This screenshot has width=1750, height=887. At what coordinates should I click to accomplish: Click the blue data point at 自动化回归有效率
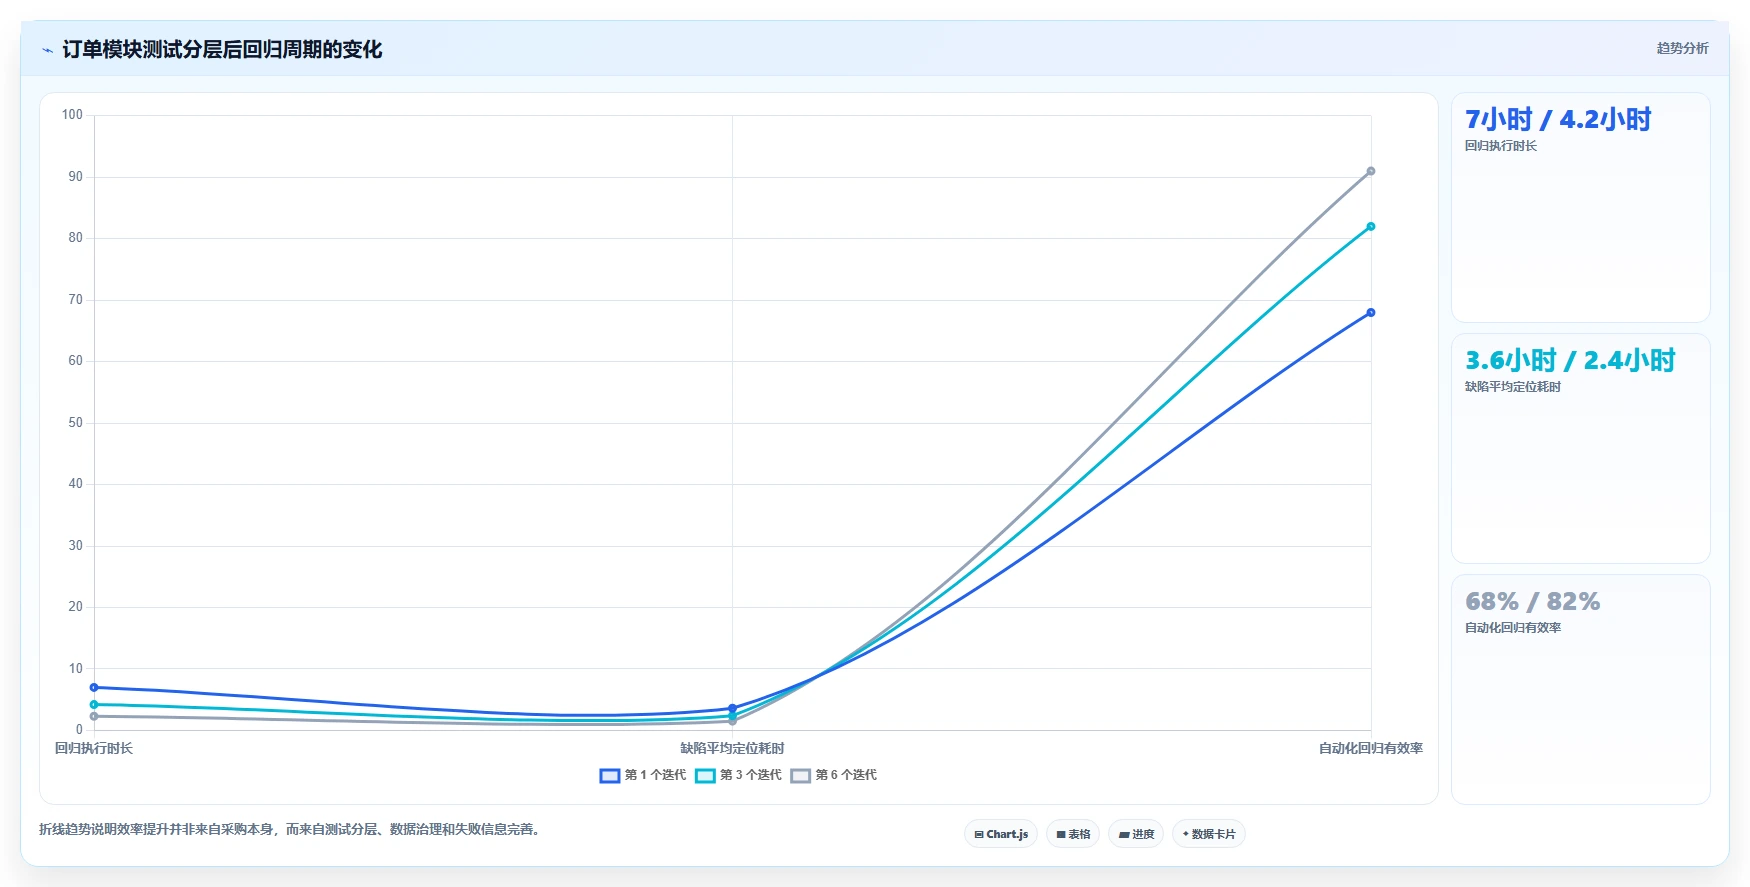[x=1371, y=313]
